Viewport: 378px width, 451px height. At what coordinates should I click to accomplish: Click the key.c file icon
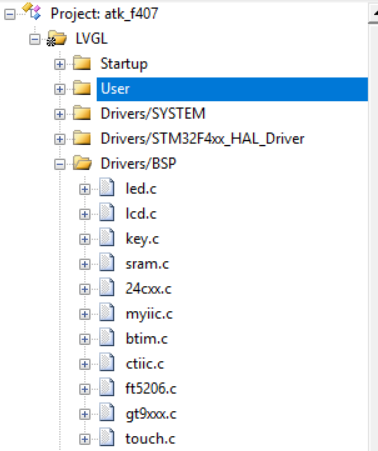point(107,237)
